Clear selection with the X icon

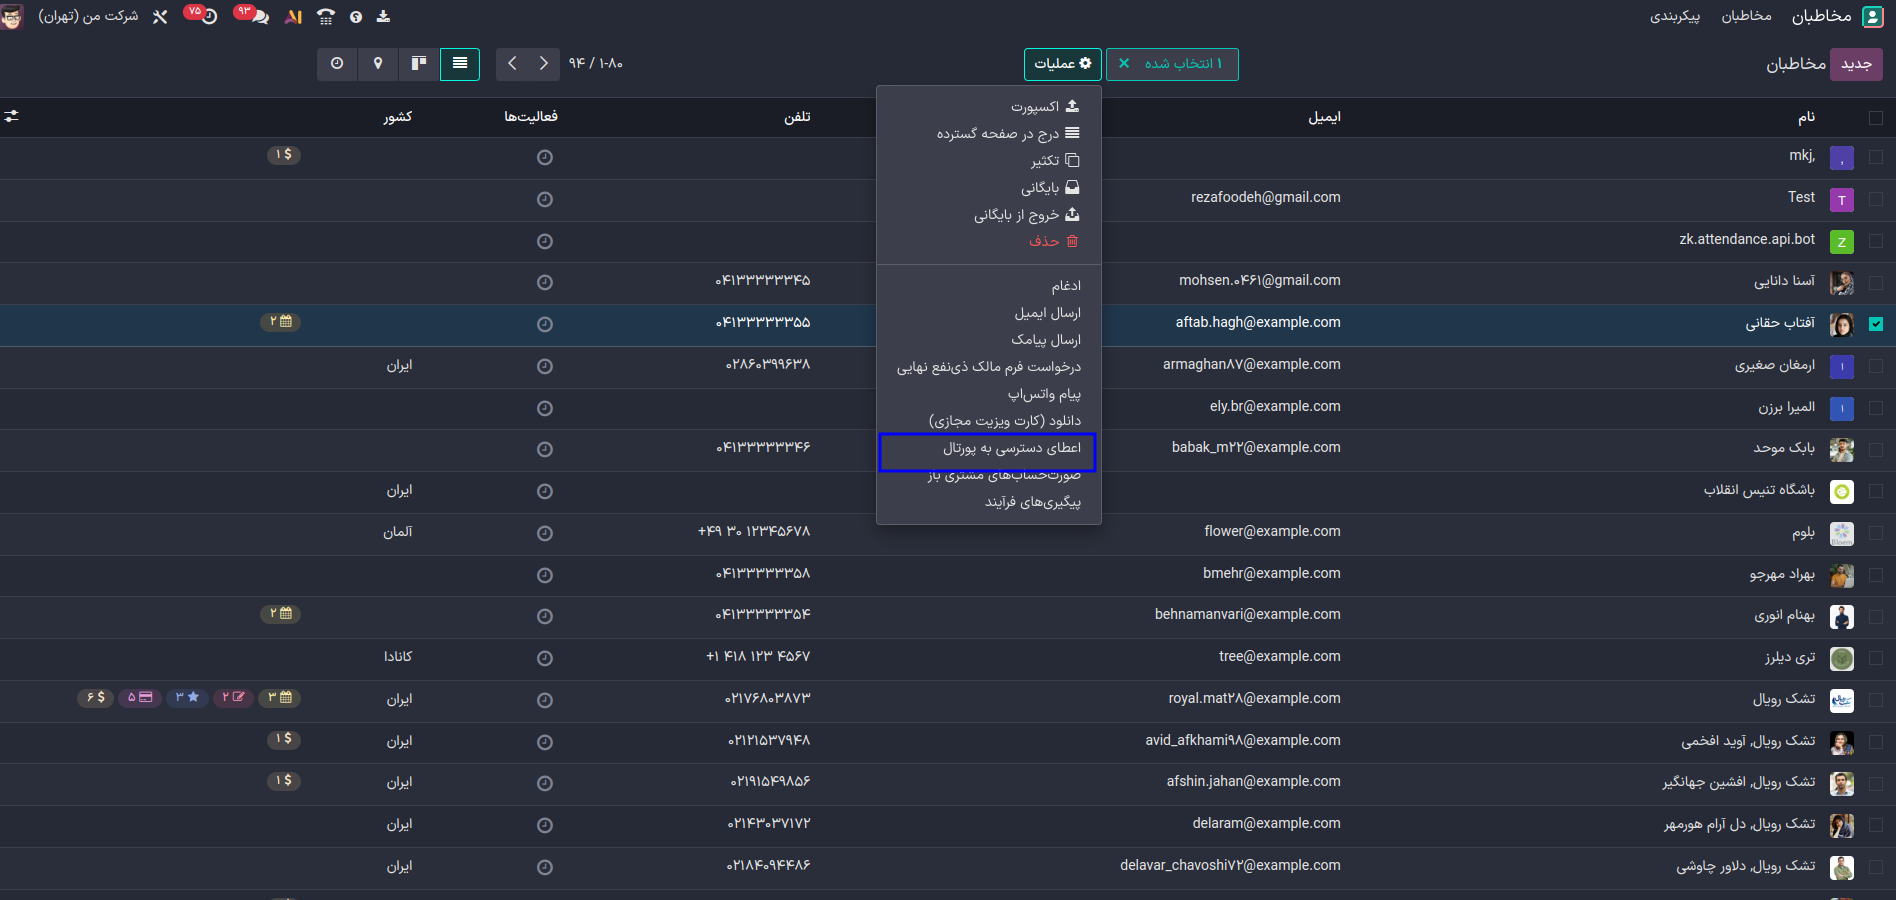pyautogui.click(x=1124, y=64)
